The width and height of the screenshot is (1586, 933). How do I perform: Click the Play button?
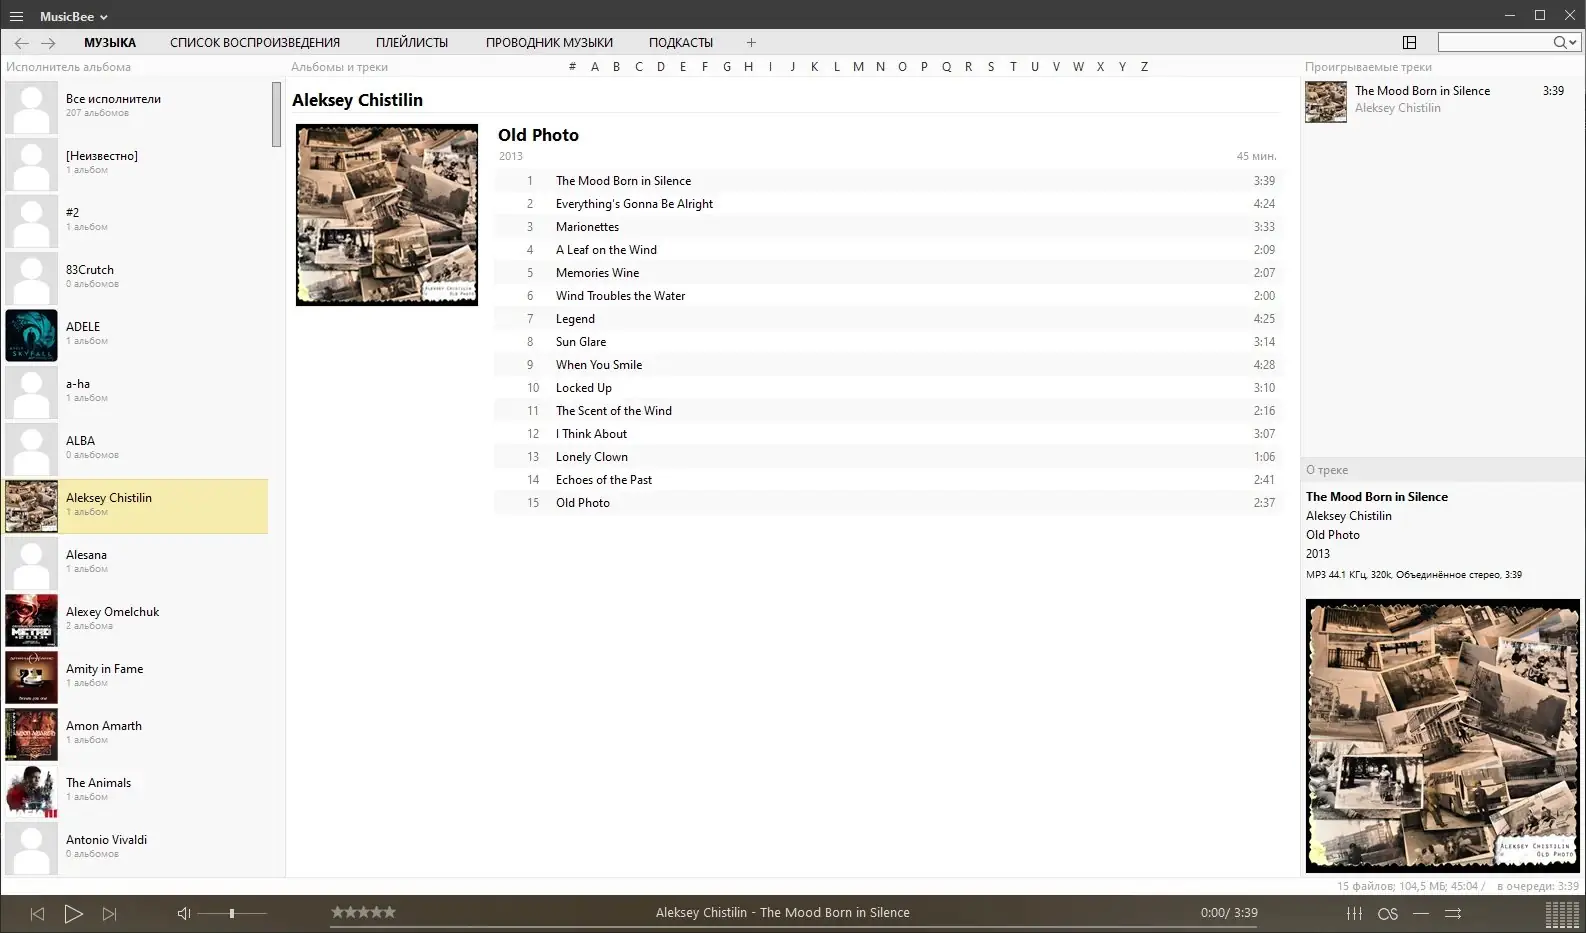73,913
